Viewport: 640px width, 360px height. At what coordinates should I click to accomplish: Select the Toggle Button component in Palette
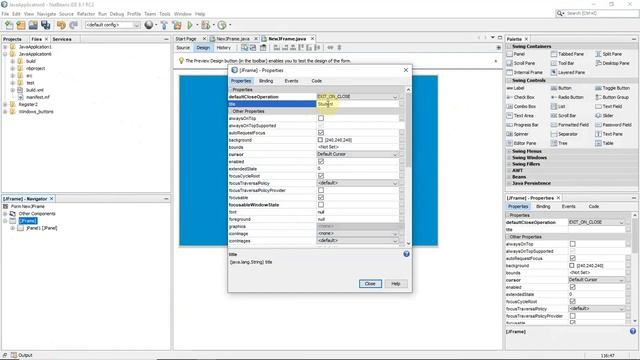[612, 88]
